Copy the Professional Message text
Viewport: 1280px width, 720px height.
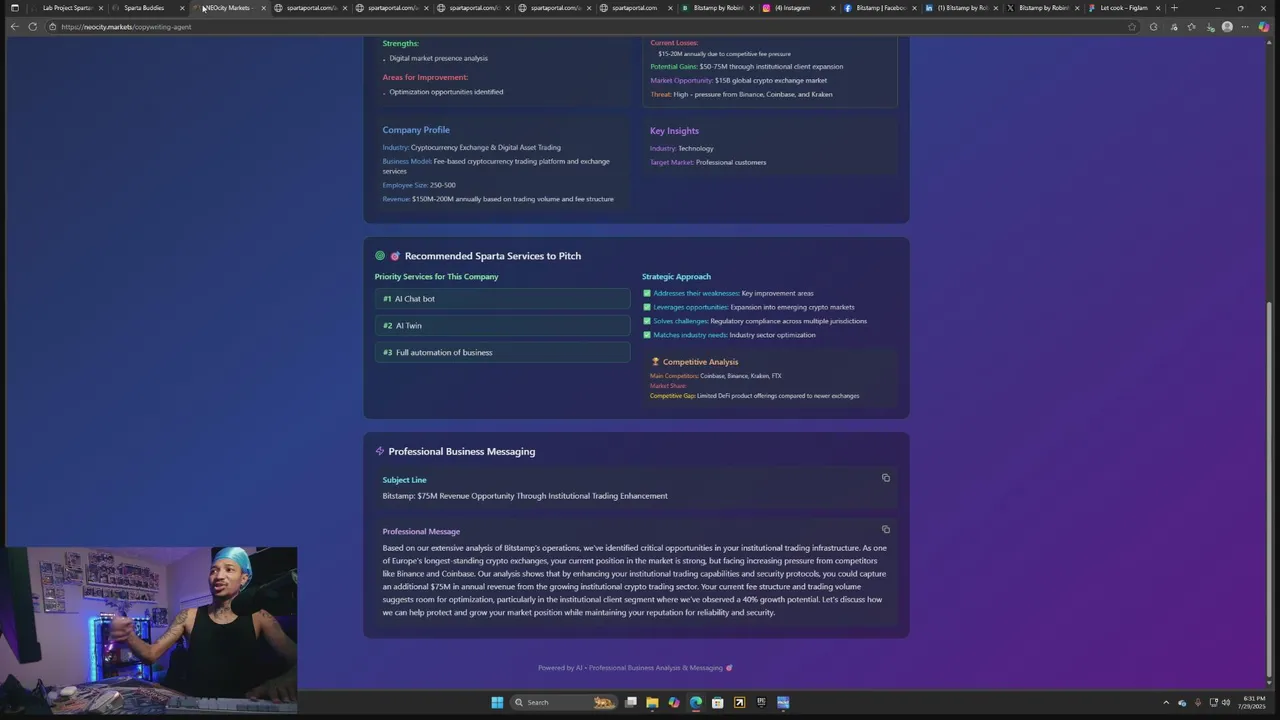point(886,530)
